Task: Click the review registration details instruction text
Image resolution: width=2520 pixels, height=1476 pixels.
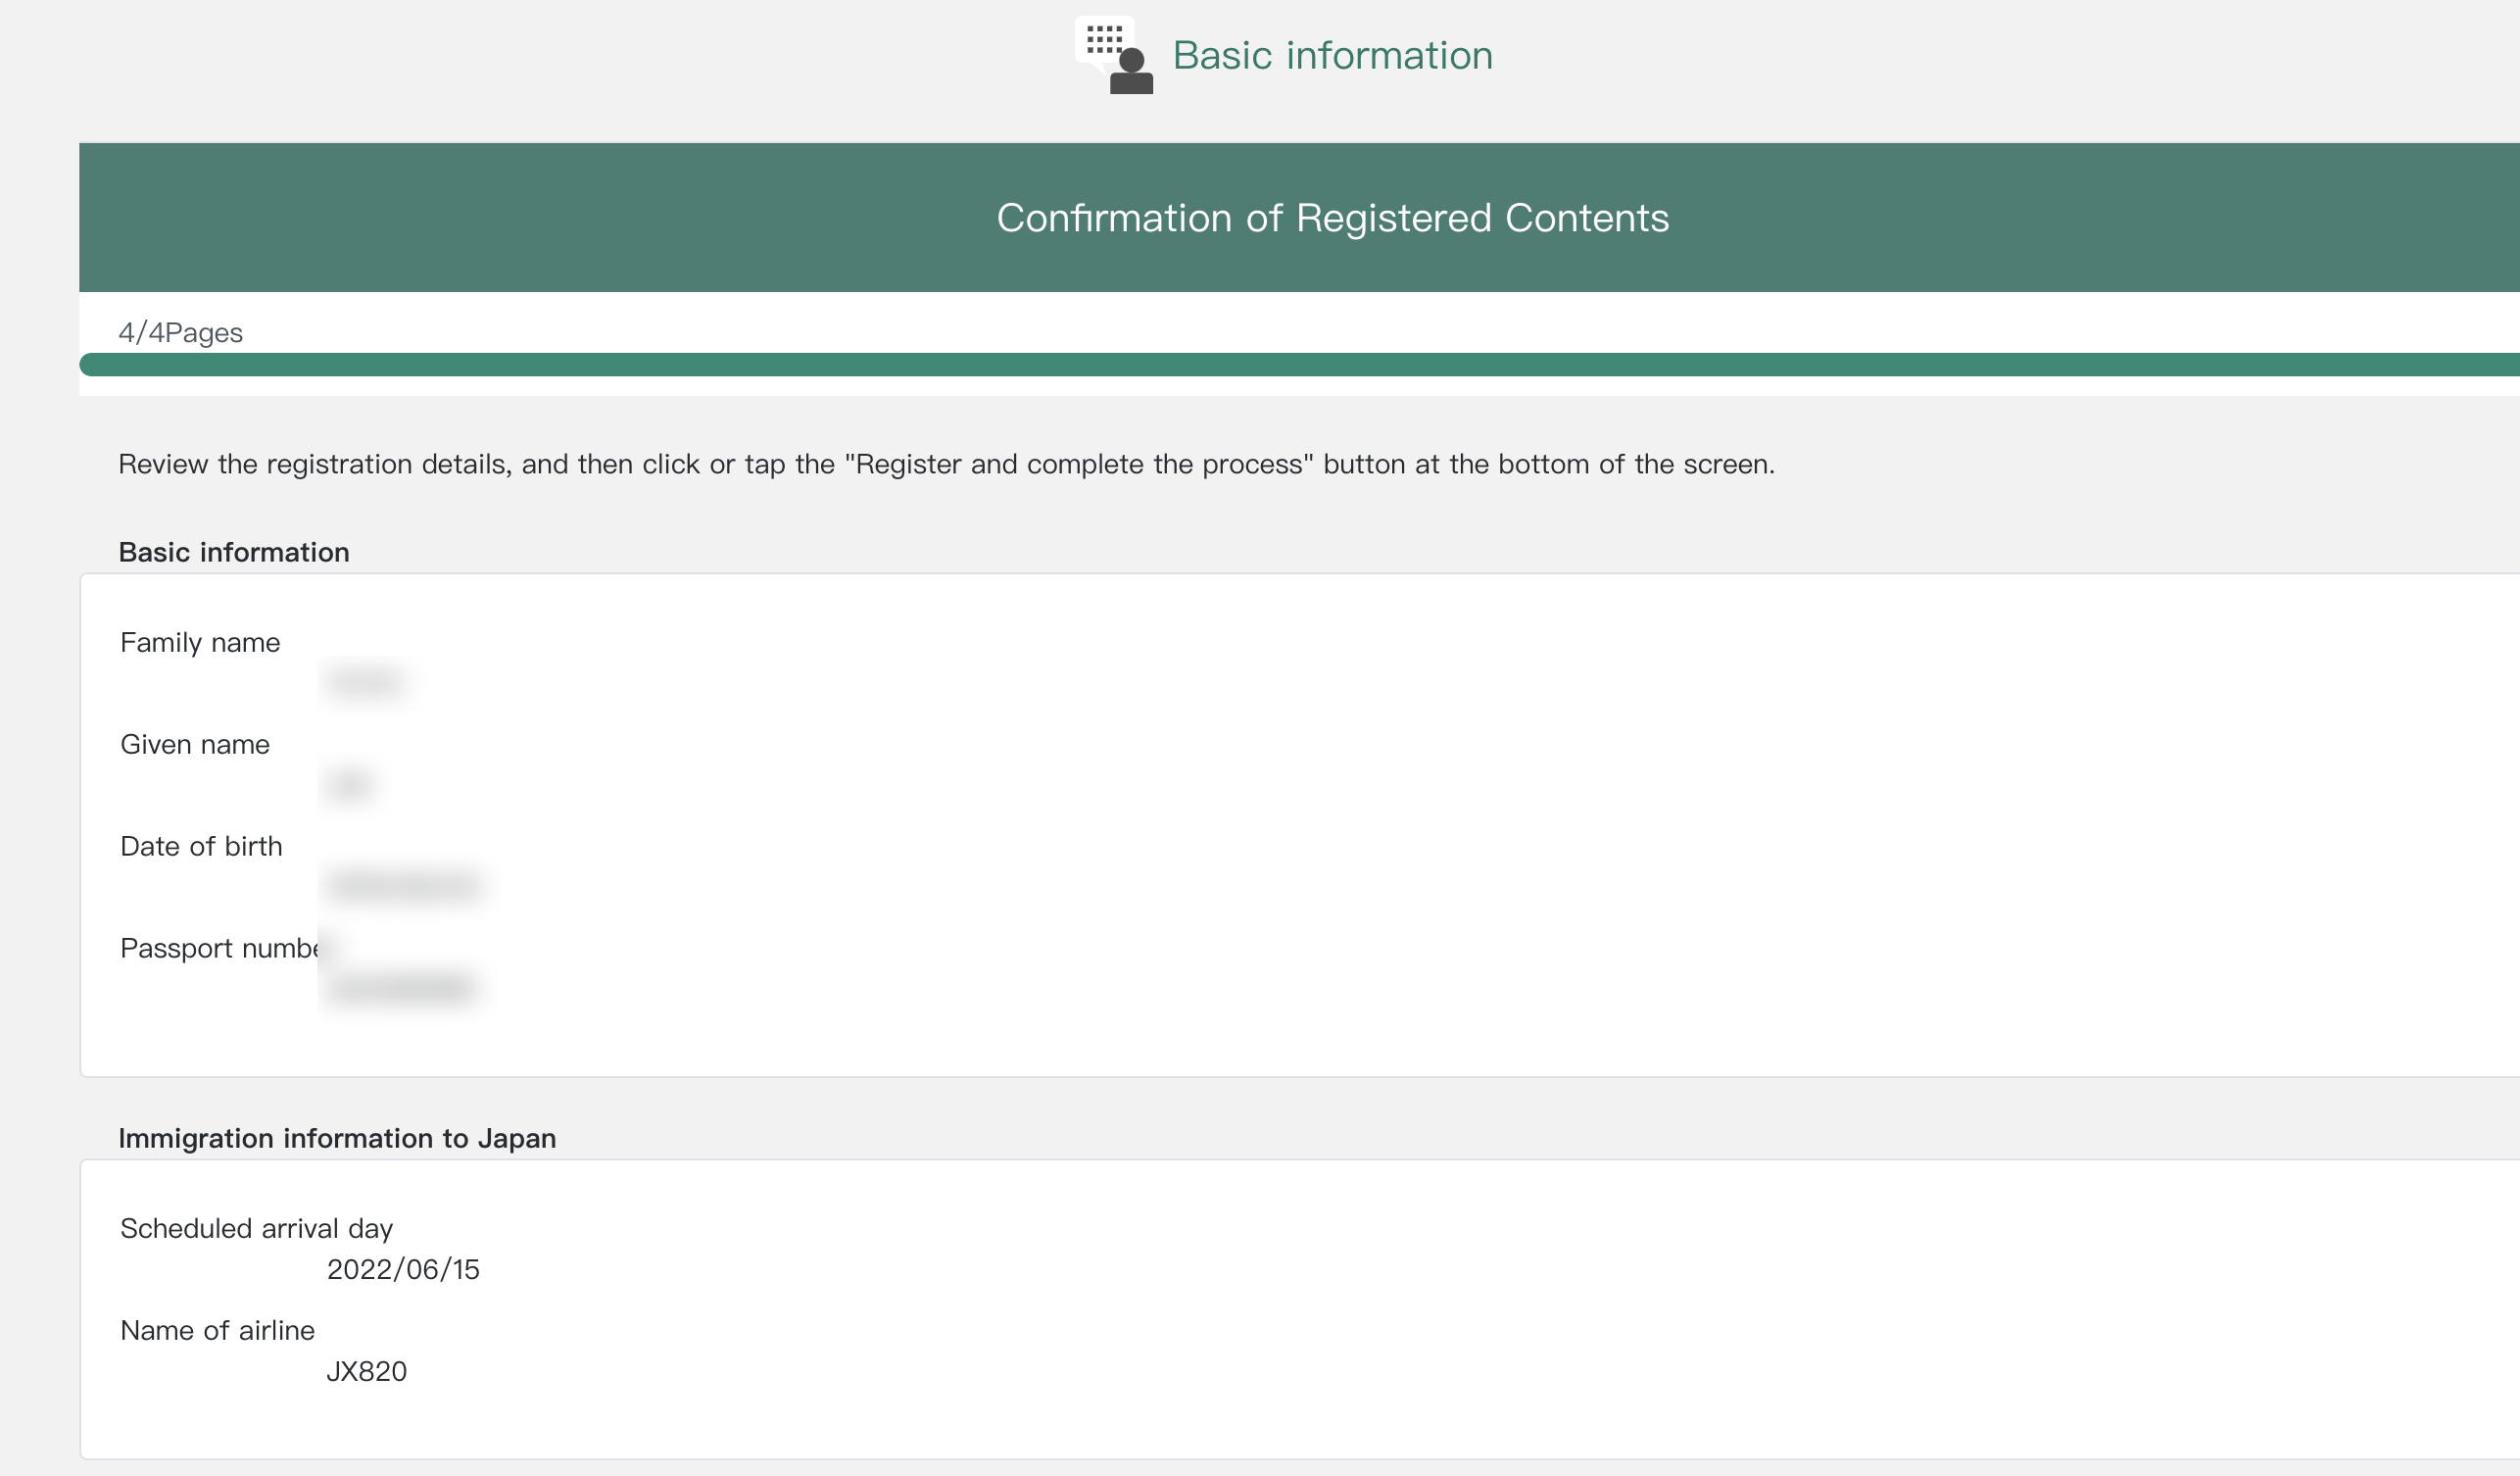Action: click(946, 464)
